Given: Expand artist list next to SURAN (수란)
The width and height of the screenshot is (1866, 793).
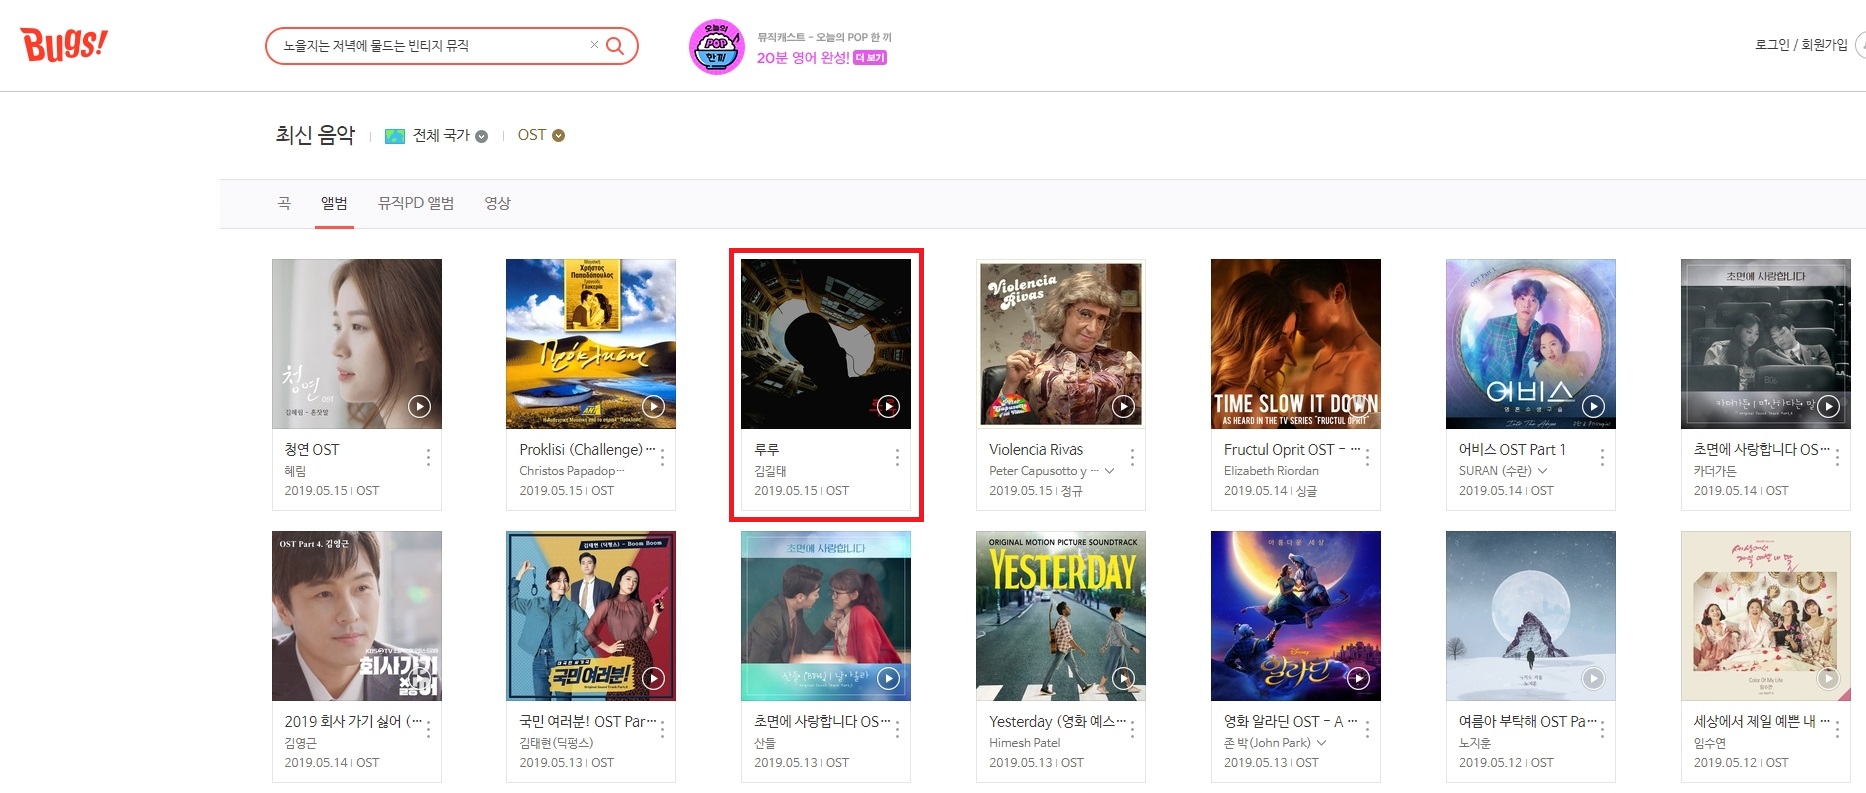Looking at the screenshot, I should point(1542,471).
